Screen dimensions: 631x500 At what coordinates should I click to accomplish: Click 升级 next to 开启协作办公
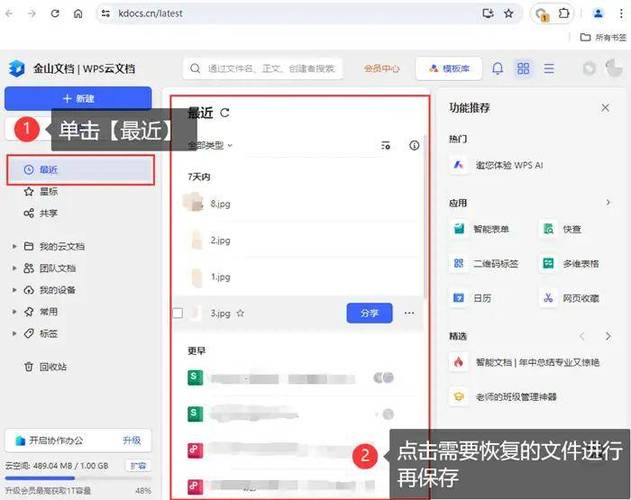(x=132, y=440)
